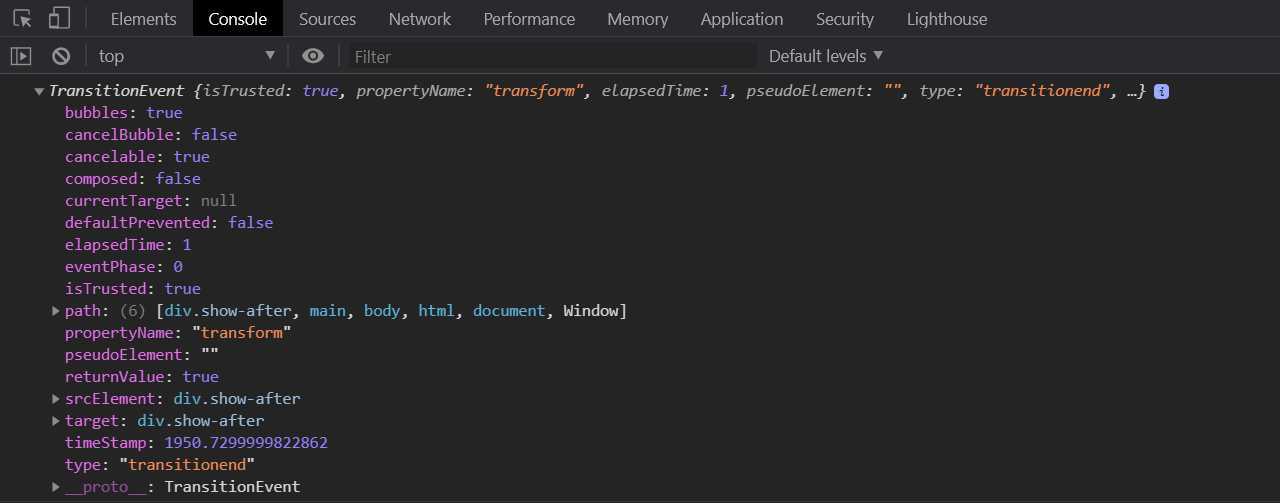Clear the console with the ban icon
1280x503 pixels.
pos(61,56)
